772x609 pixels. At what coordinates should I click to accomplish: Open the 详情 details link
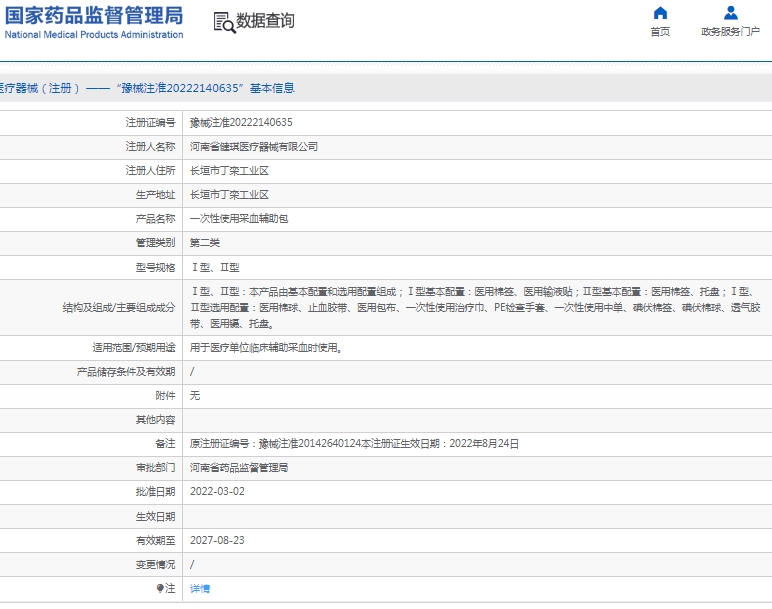pos(200,588)
